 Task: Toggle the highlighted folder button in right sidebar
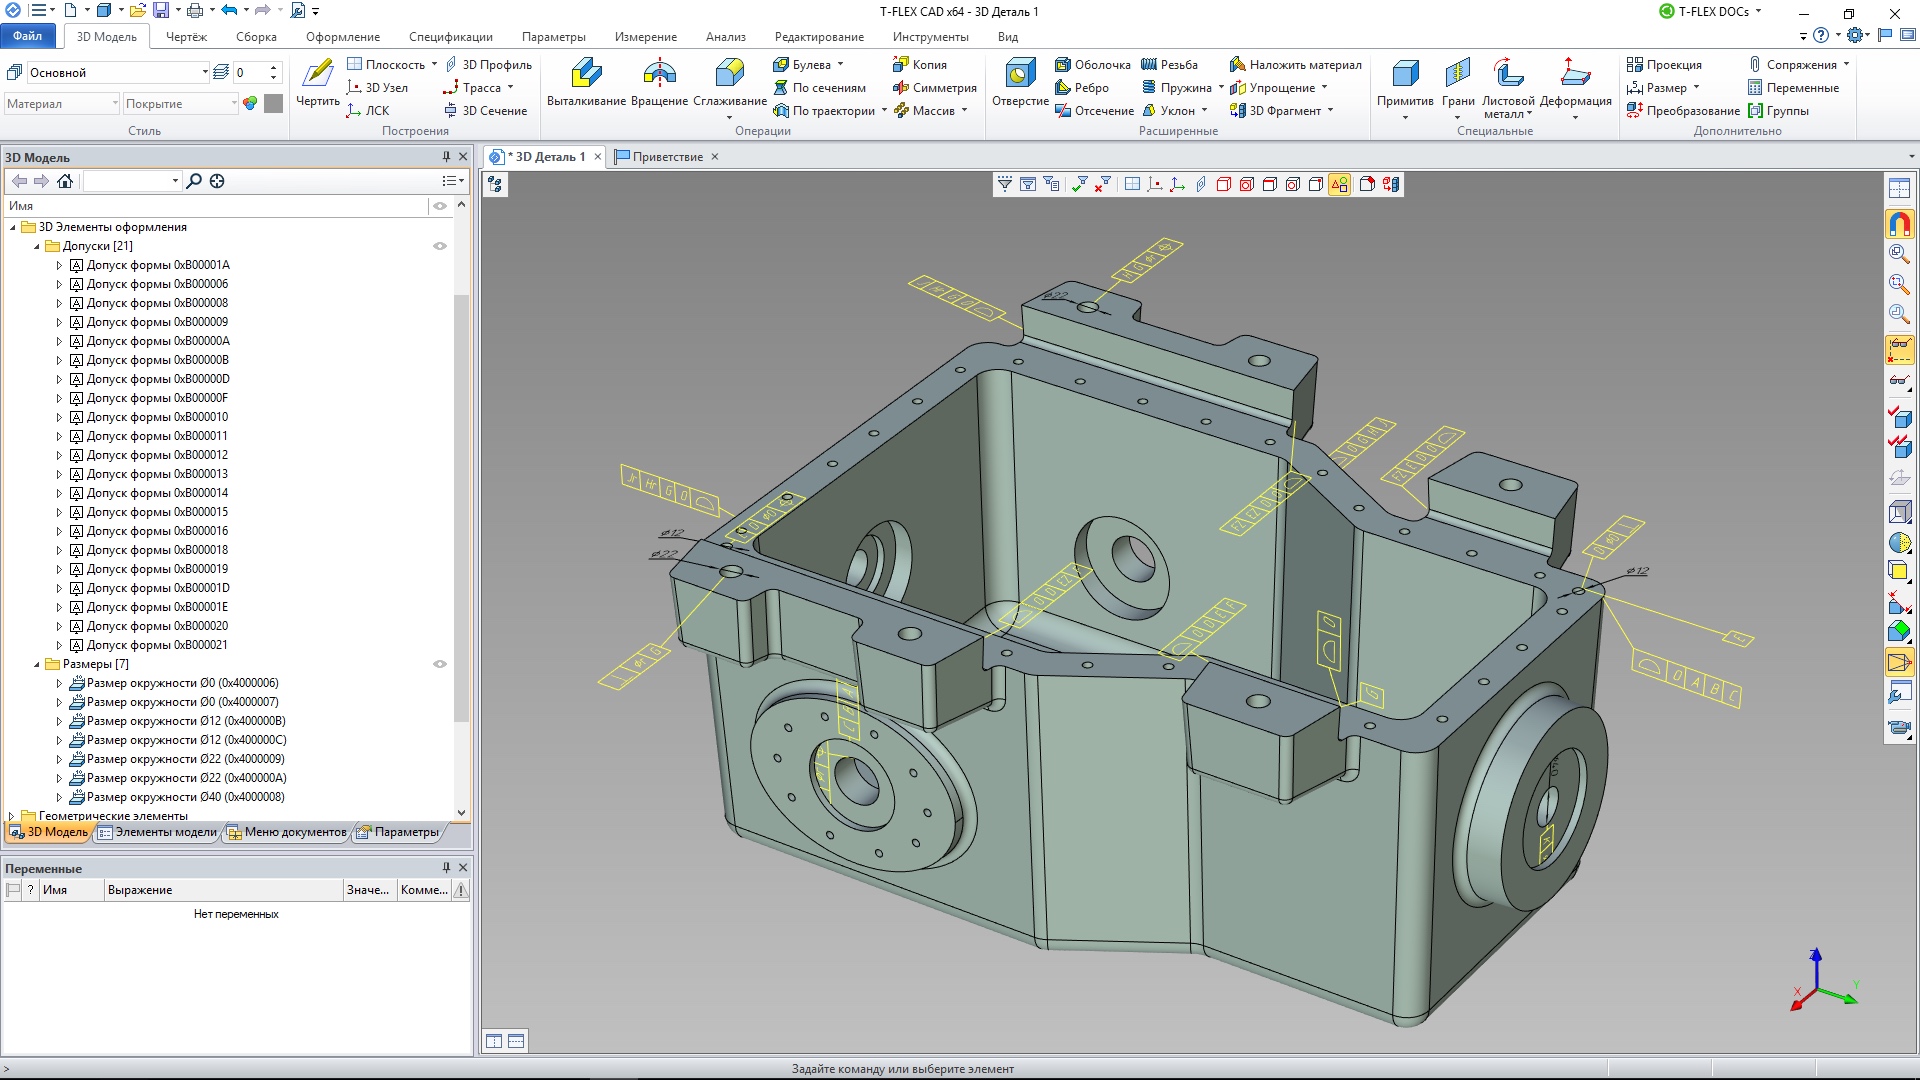tap(1899, 662)
